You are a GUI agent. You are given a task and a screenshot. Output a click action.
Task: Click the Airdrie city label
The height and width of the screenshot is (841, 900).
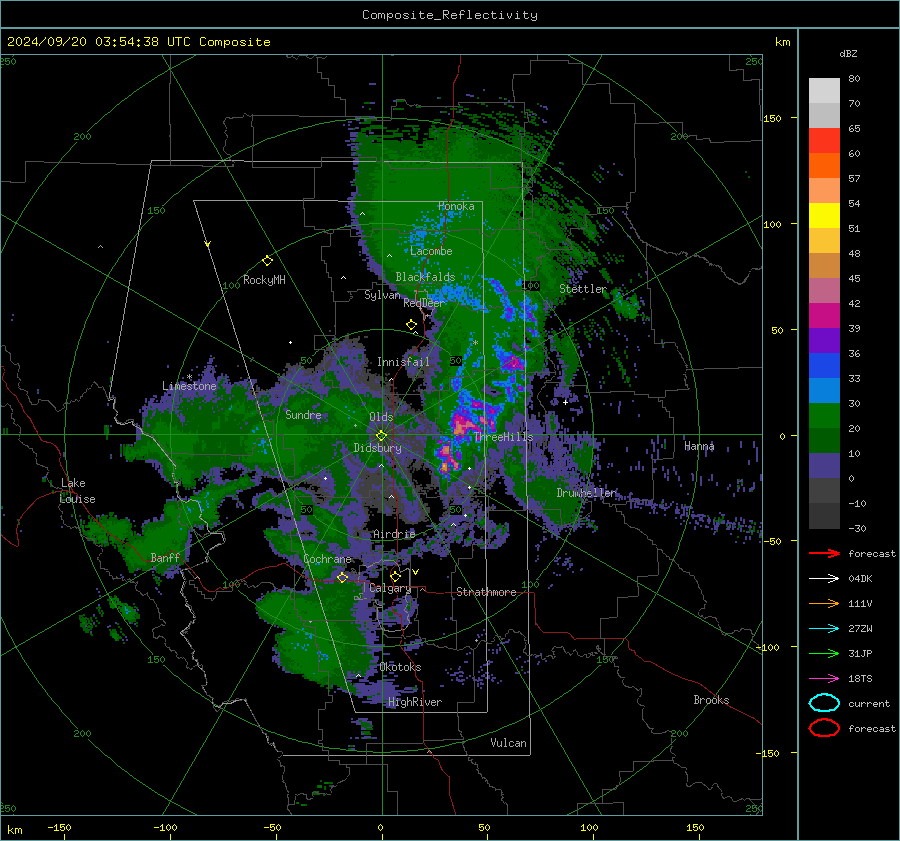tap(394, 534)
